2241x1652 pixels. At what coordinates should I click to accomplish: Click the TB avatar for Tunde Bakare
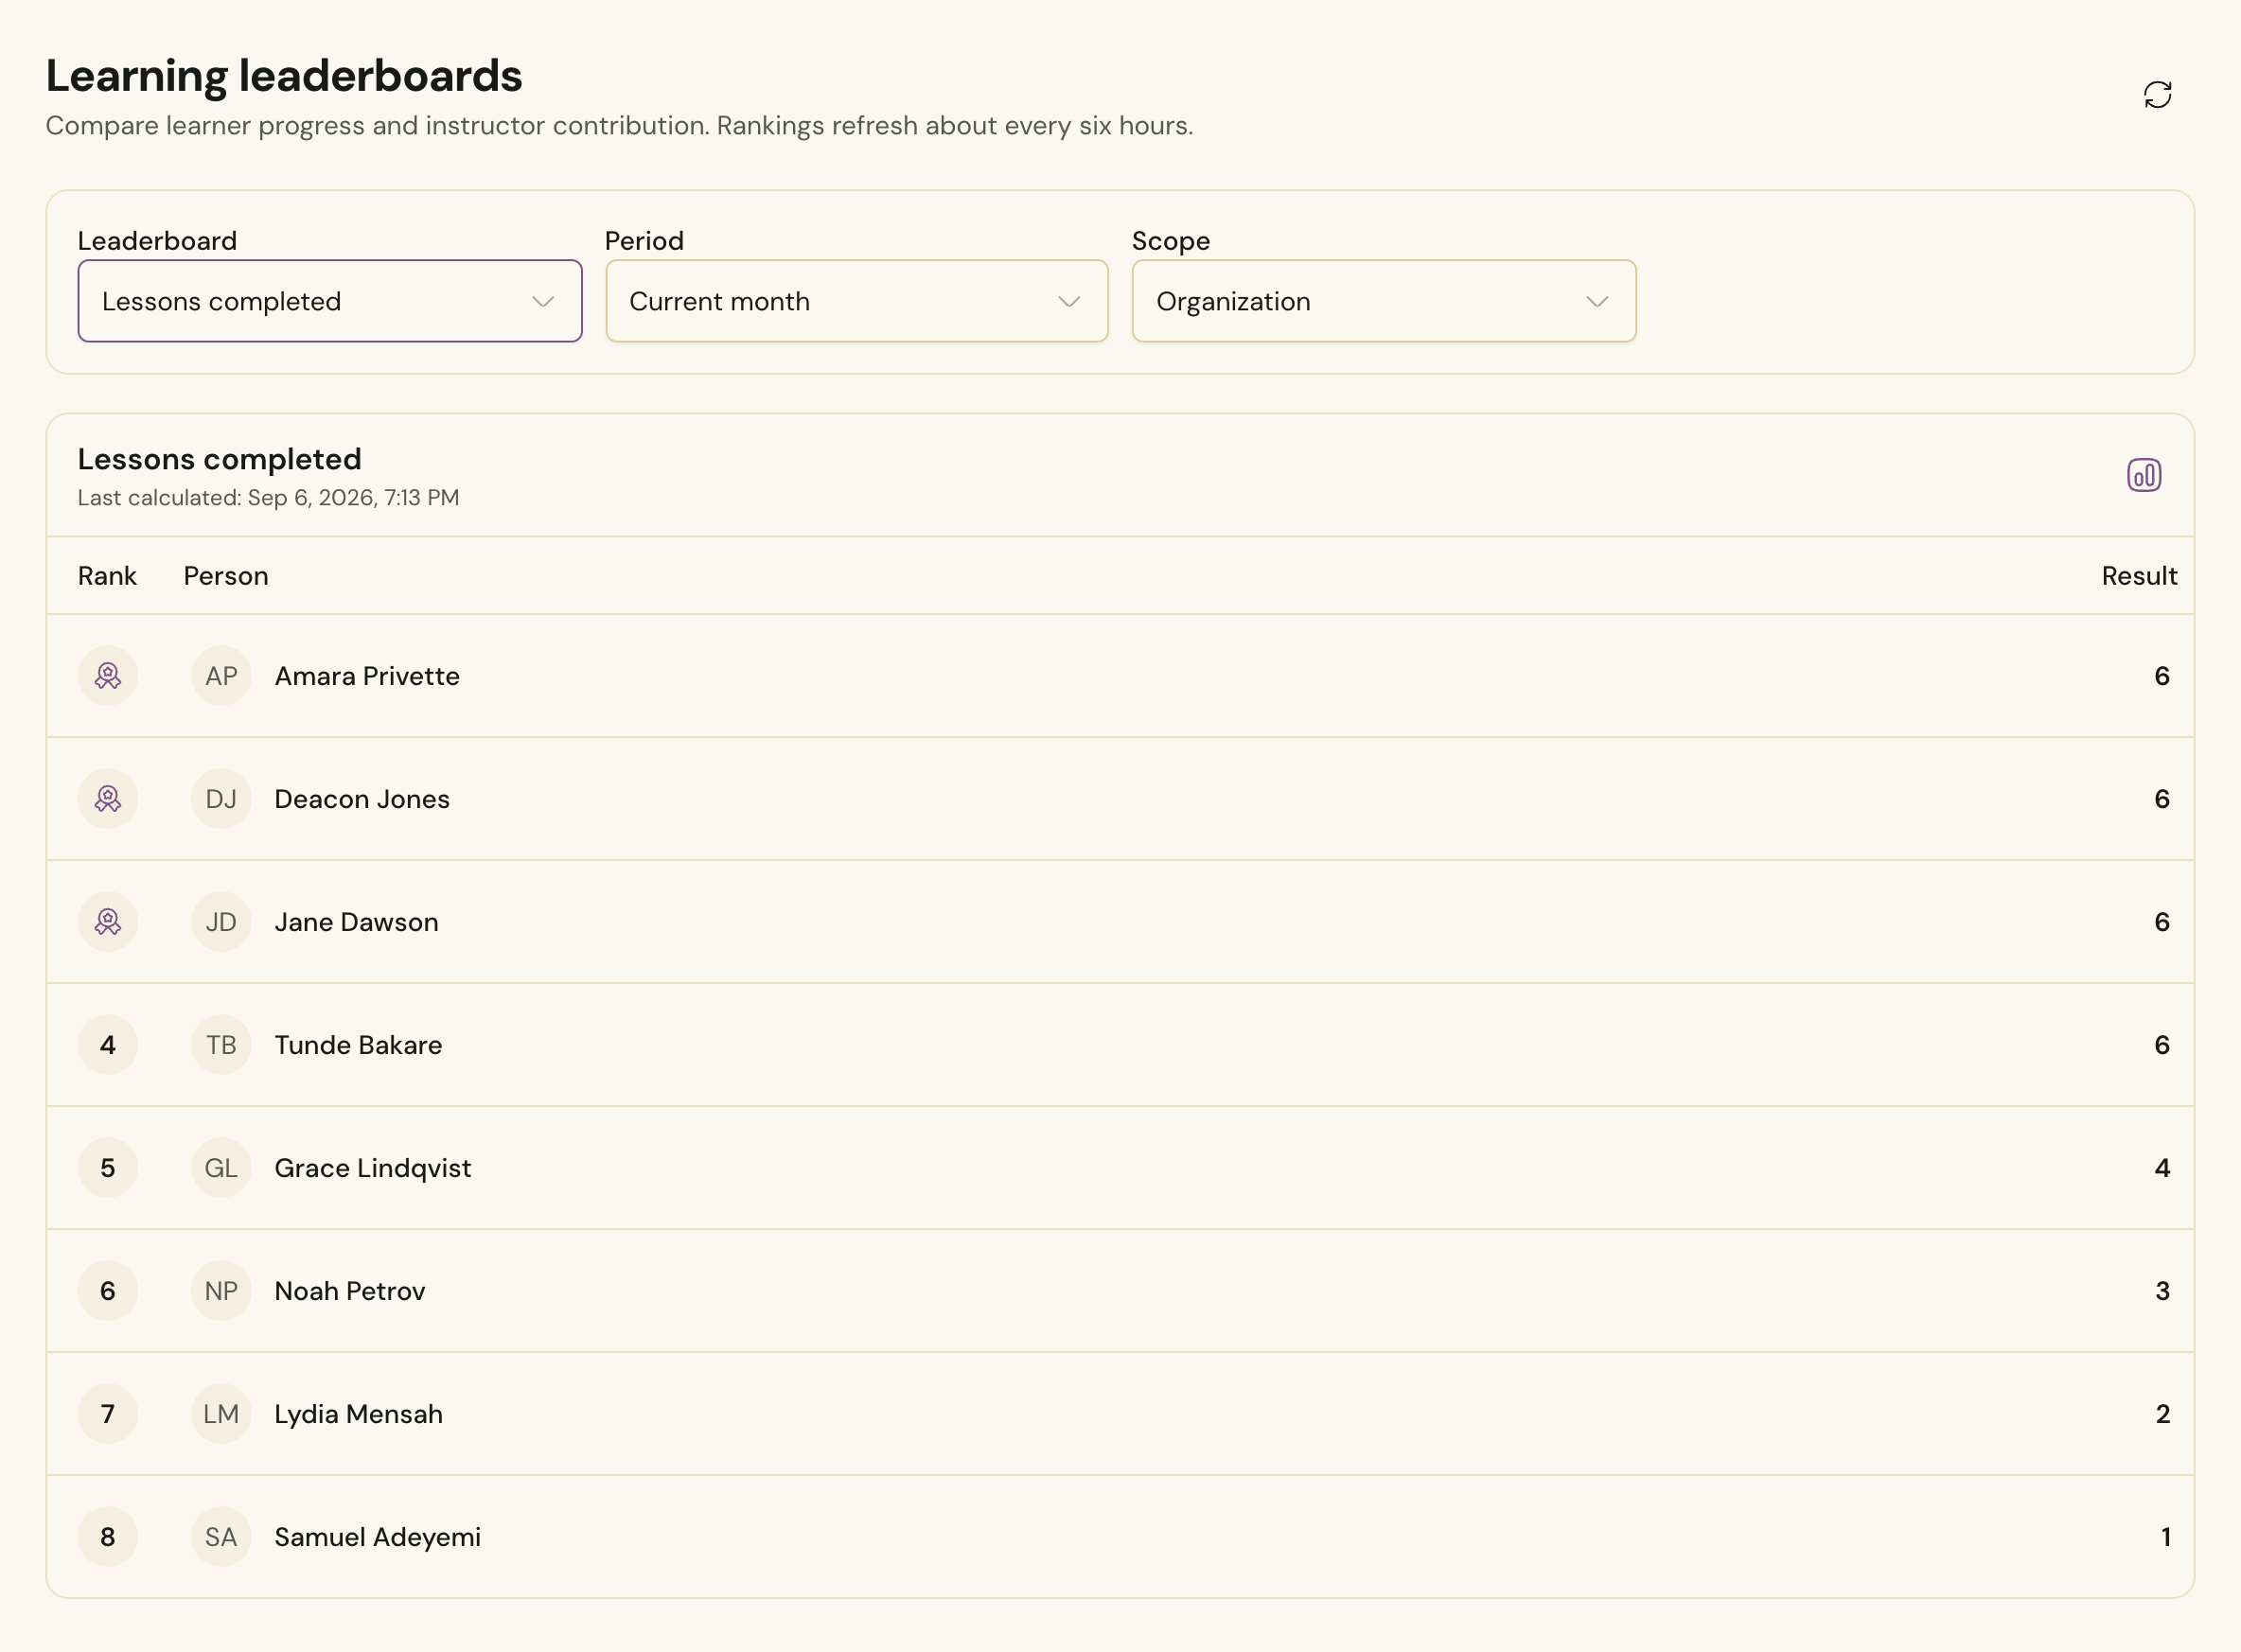tap(221, 1045)
